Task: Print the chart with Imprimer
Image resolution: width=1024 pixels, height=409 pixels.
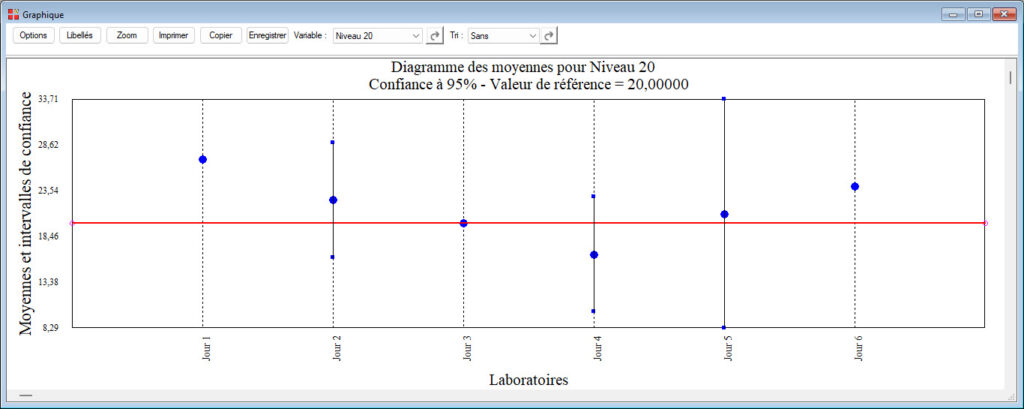Action: click(x=174, y=35)
